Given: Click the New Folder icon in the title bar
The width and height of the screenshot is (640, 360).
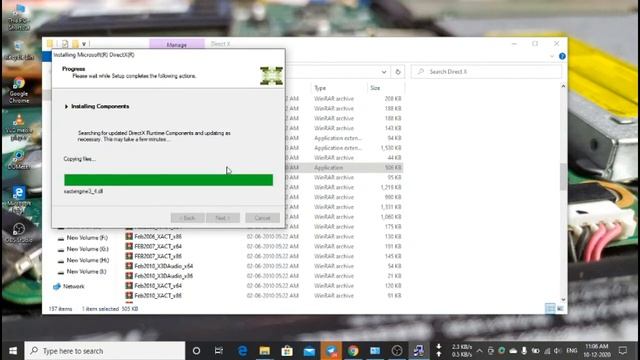Looking at the screenshot, I should pos(75,44).
